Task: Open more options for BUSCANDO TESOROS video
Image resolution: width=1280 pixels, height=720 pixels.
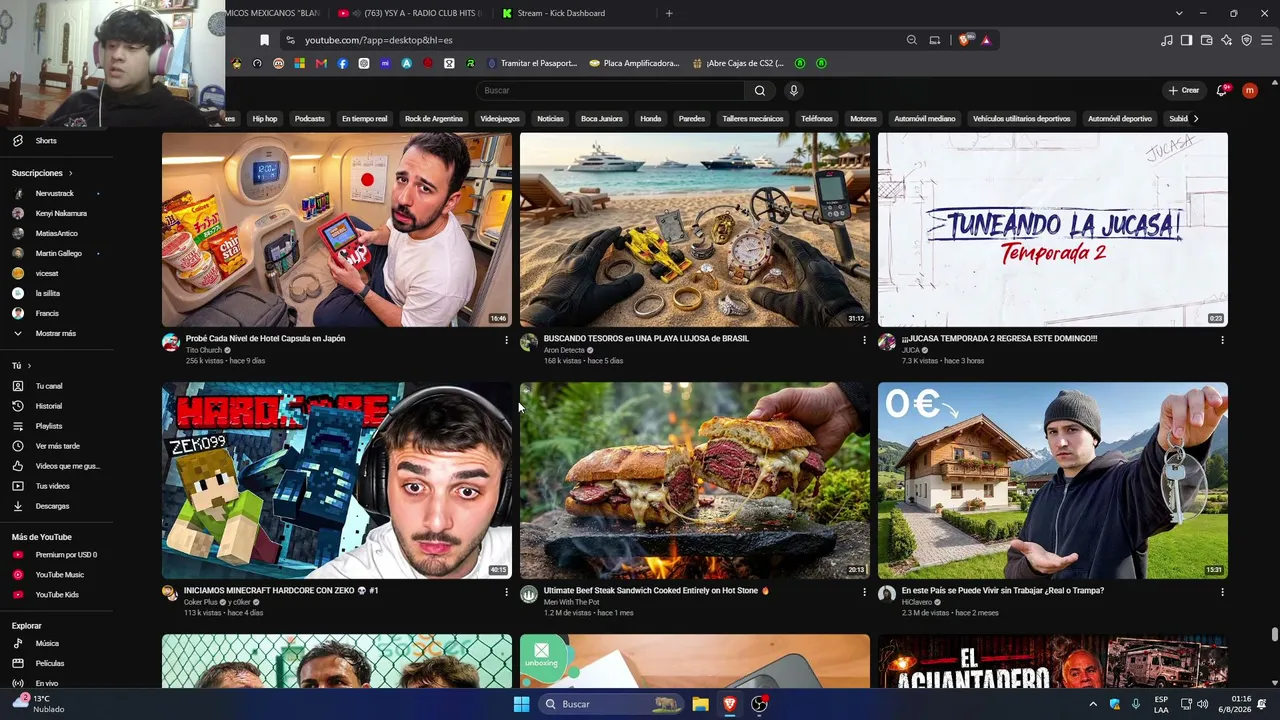Action: (864, 340)
